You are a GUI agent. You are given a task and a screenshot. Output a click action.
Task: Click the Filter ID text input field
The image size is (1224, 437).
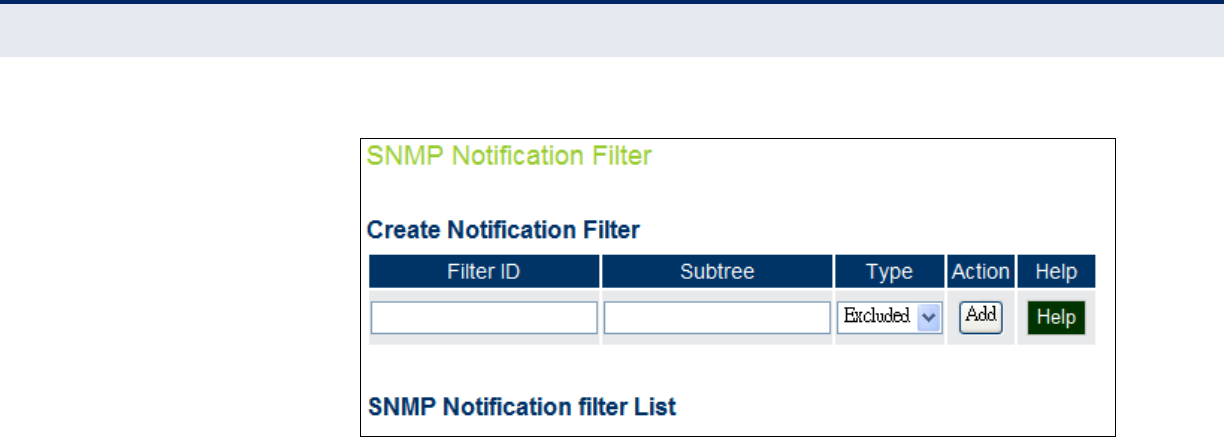484,317
